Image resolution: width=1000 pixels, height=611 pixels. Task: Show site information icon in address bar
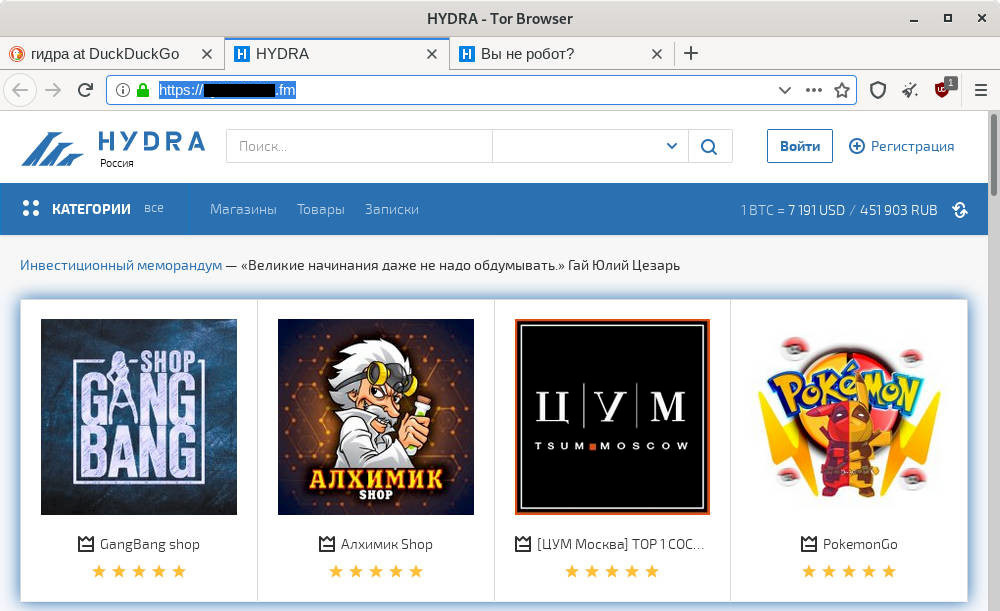tap(123, 90)
